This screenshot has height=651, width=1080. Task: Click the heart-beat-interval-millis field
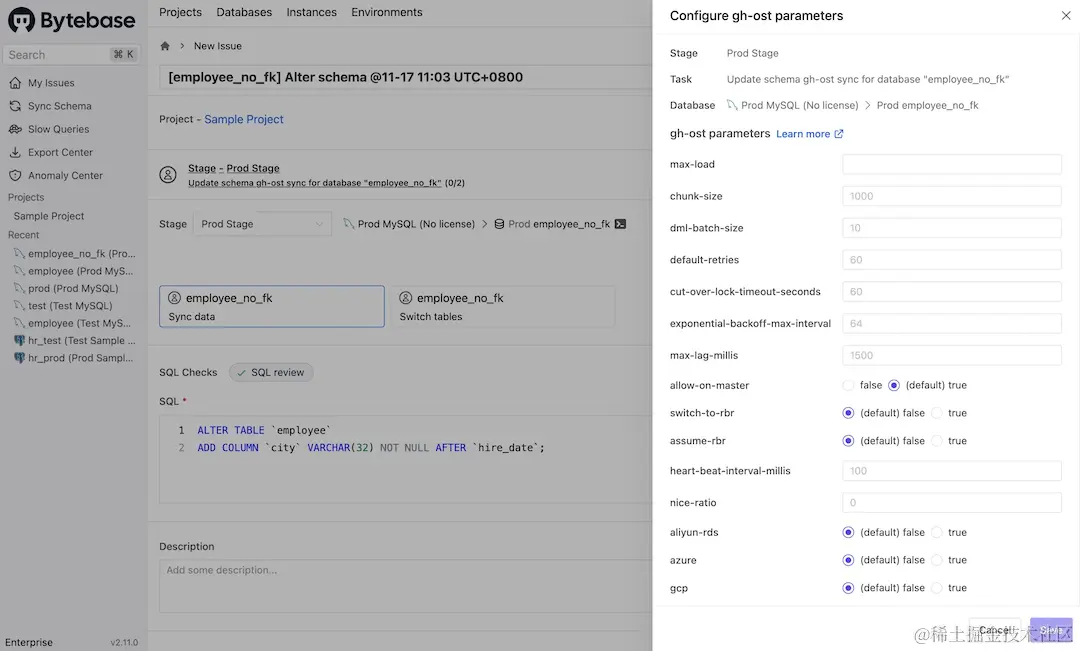point(952,471)
